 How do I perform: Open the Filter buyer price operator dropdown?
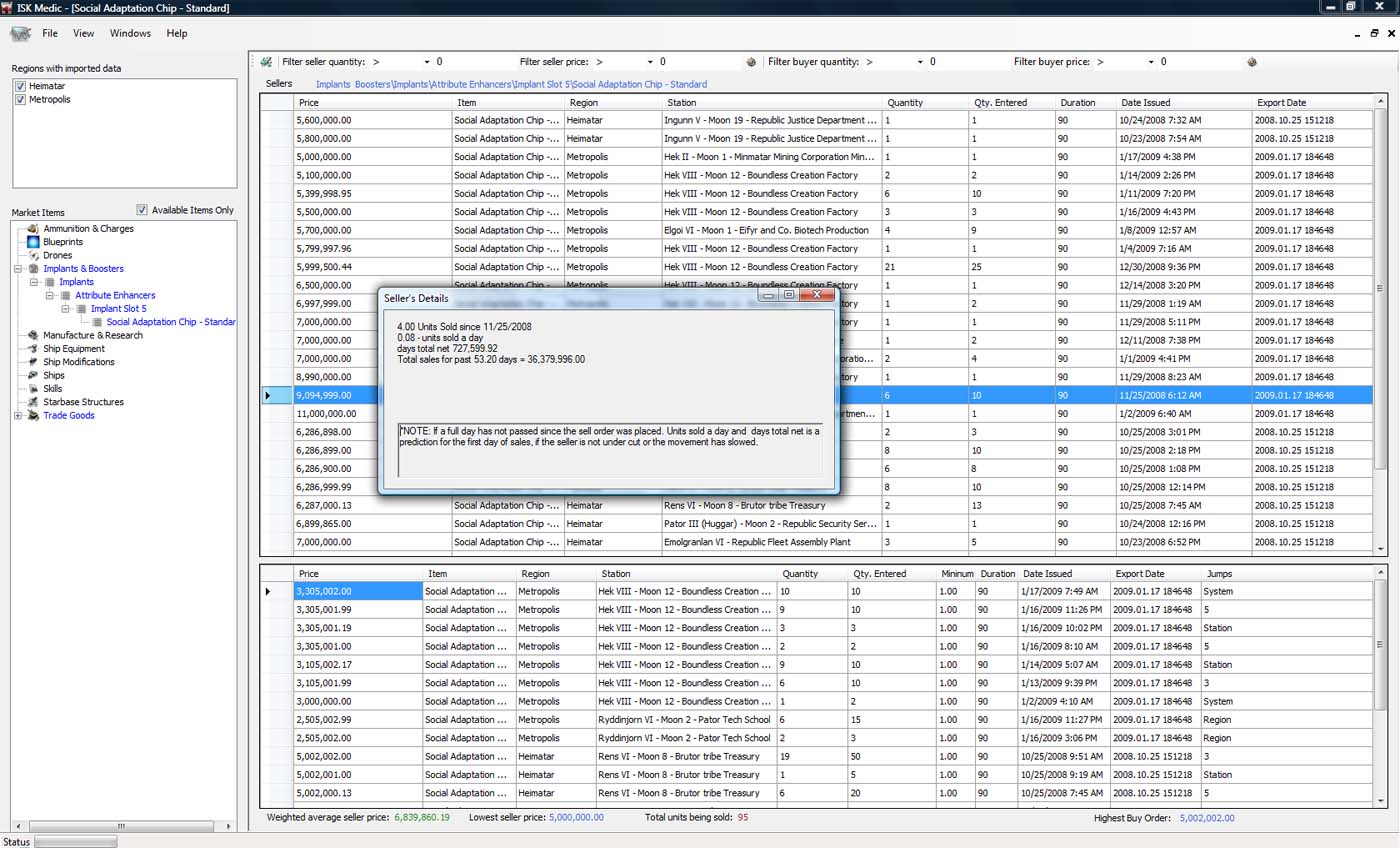[x=1150, y=62]
